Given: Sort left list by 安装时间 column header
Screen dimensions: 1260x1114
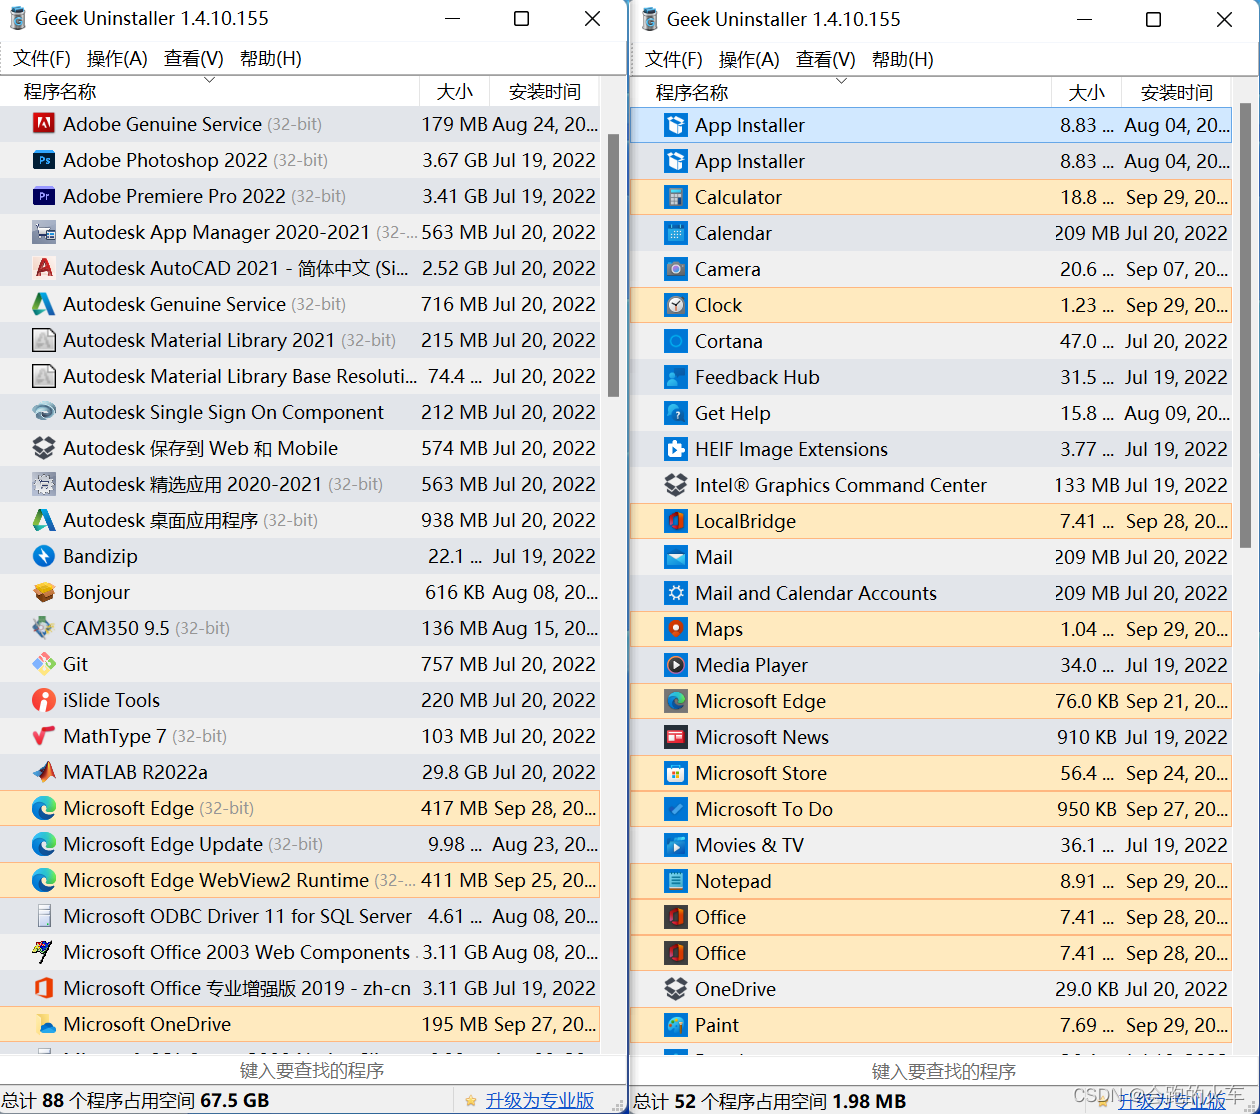Looking at the screenshot, I should click(x=545, y=92).
